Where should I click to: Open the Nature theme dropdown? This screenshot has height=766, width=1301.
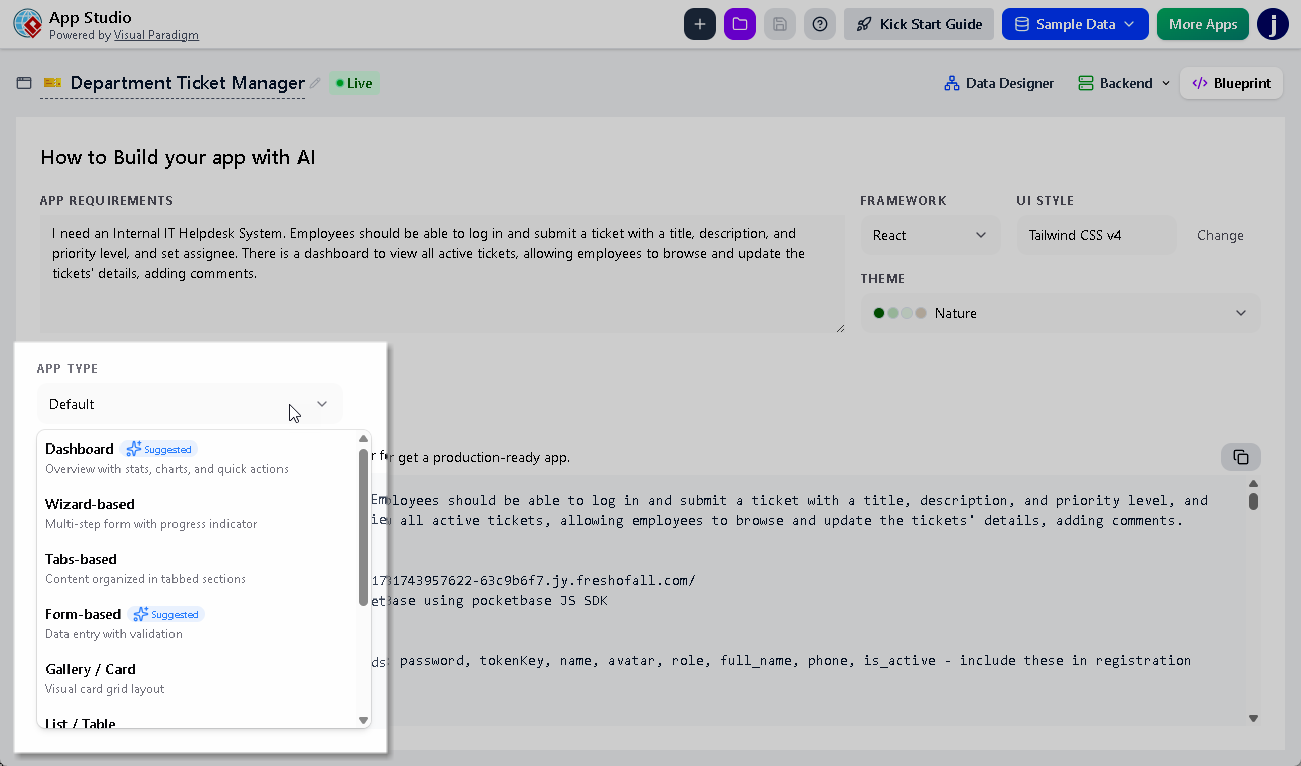point(1060,313)
